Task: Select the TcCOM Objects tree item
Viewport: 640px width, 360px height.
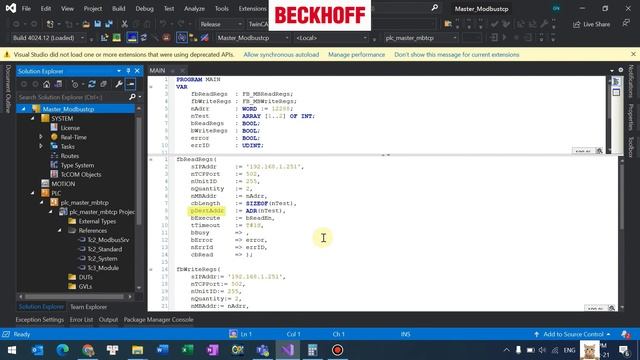Action: [x=80, y=175]
